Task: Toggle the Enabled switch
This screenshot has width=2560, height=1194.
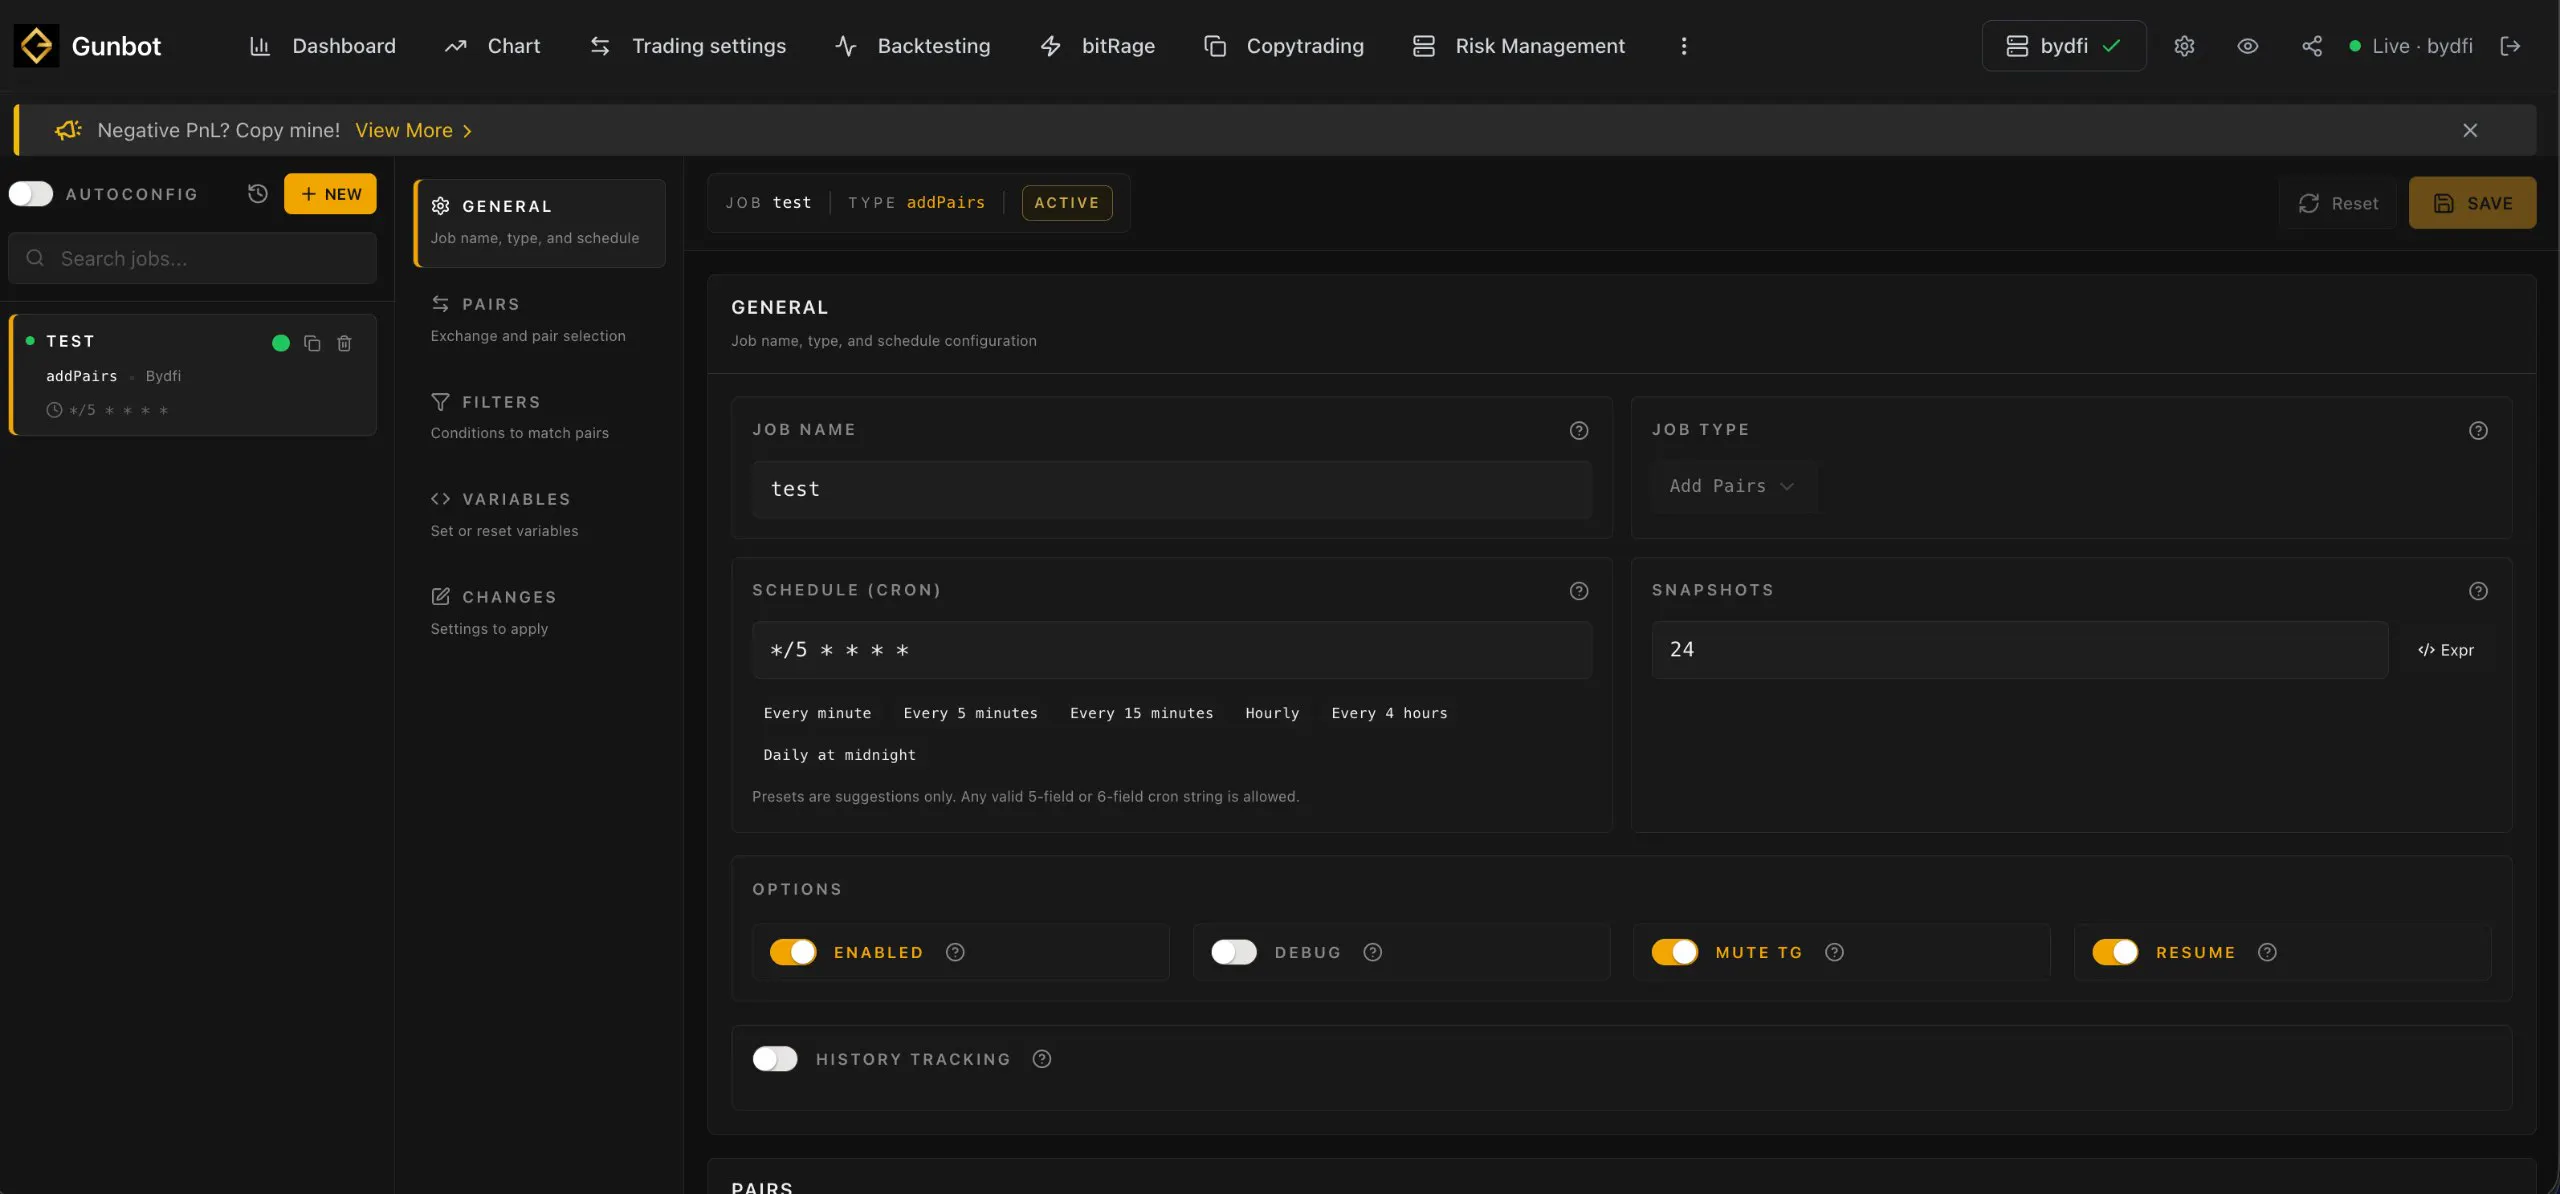Action: pos(793,952)
